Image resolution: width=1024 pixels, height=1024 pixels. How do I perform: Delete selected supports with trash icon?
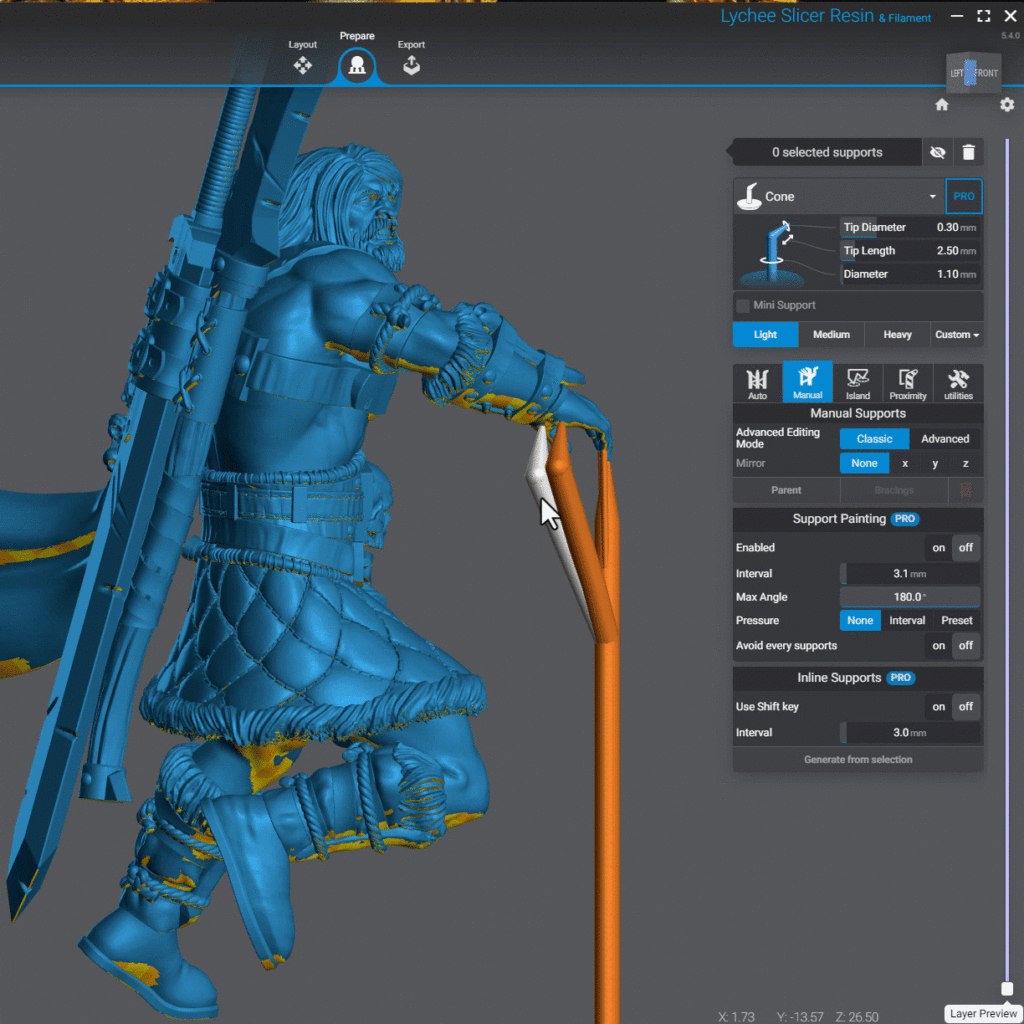click(x=968, y=152)
